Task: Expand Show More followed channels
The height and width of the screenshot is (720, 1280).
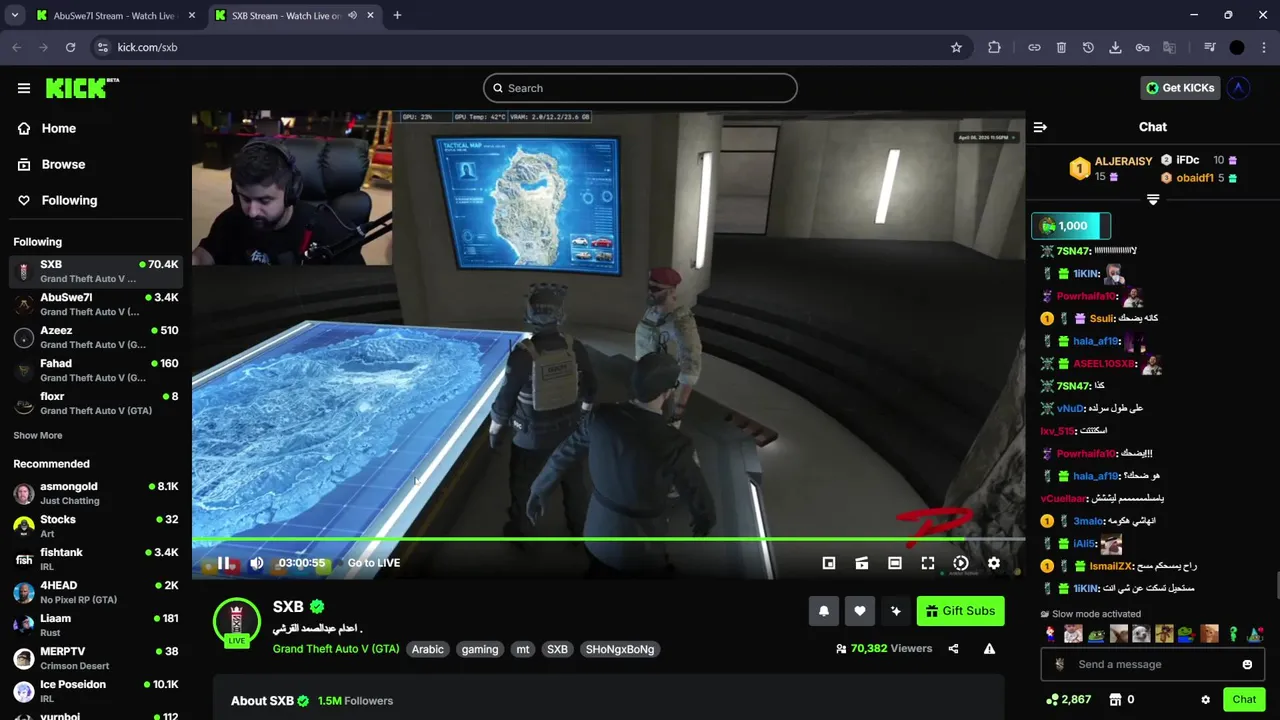Action: click(38, 436)
